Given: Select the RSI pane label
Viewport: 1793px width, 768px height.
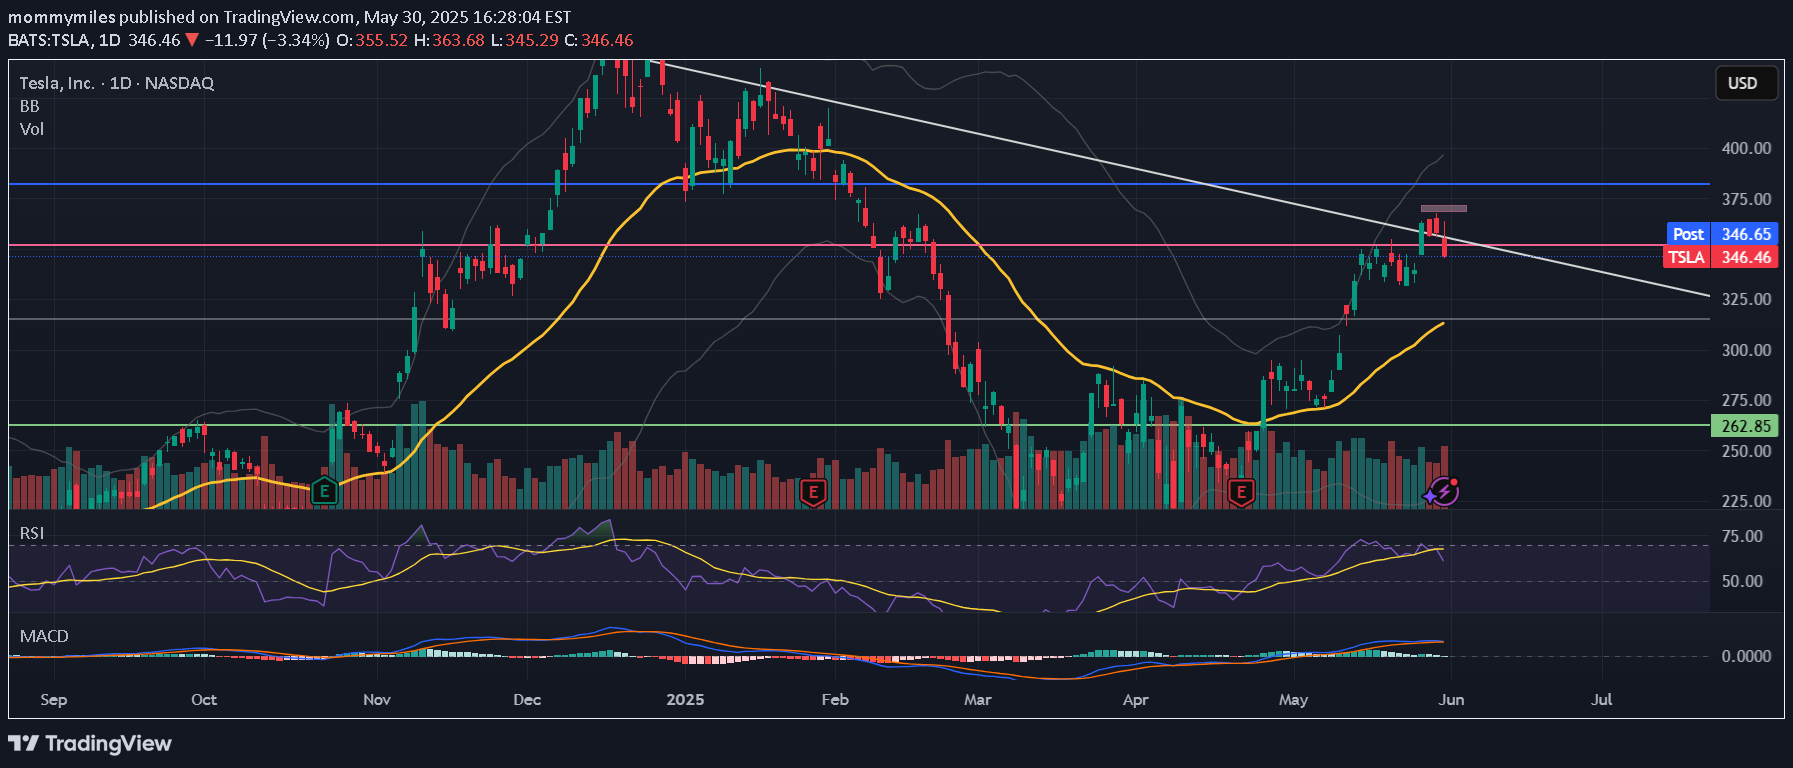Looking at the screenshot, I should click(32, 533).
